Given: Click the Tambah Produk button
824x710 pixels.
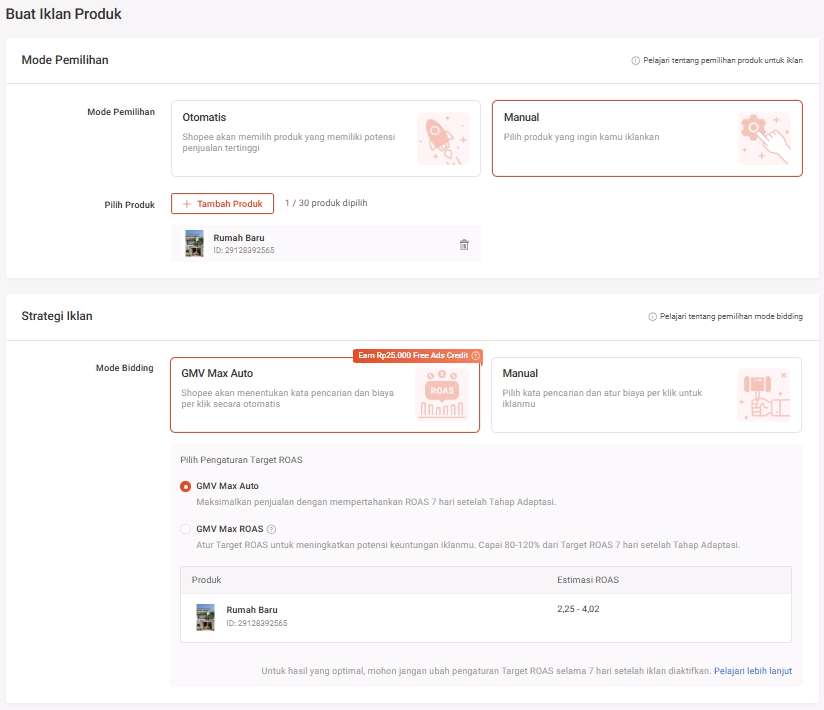Looking at the screenshot, I should point(222,204).
